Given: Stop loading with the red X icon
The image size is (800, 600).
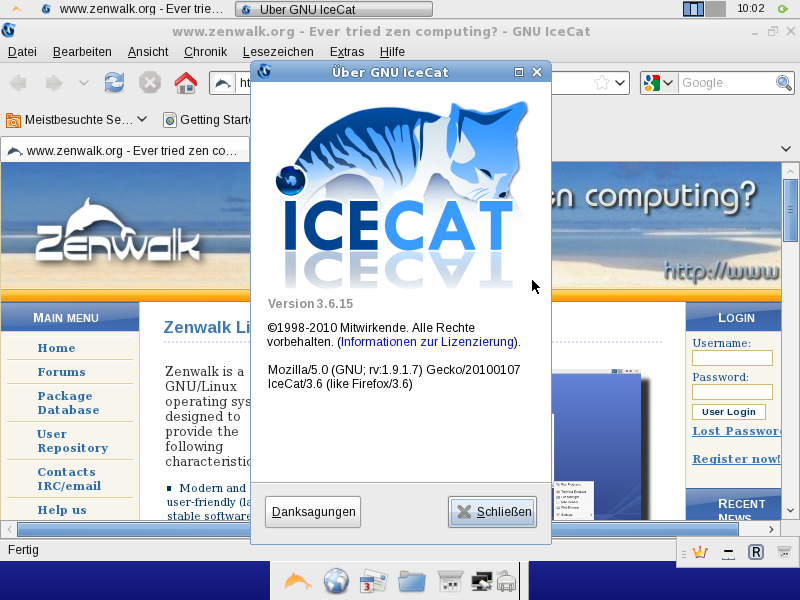Looking at the screenshot, I should coord(150,83).
